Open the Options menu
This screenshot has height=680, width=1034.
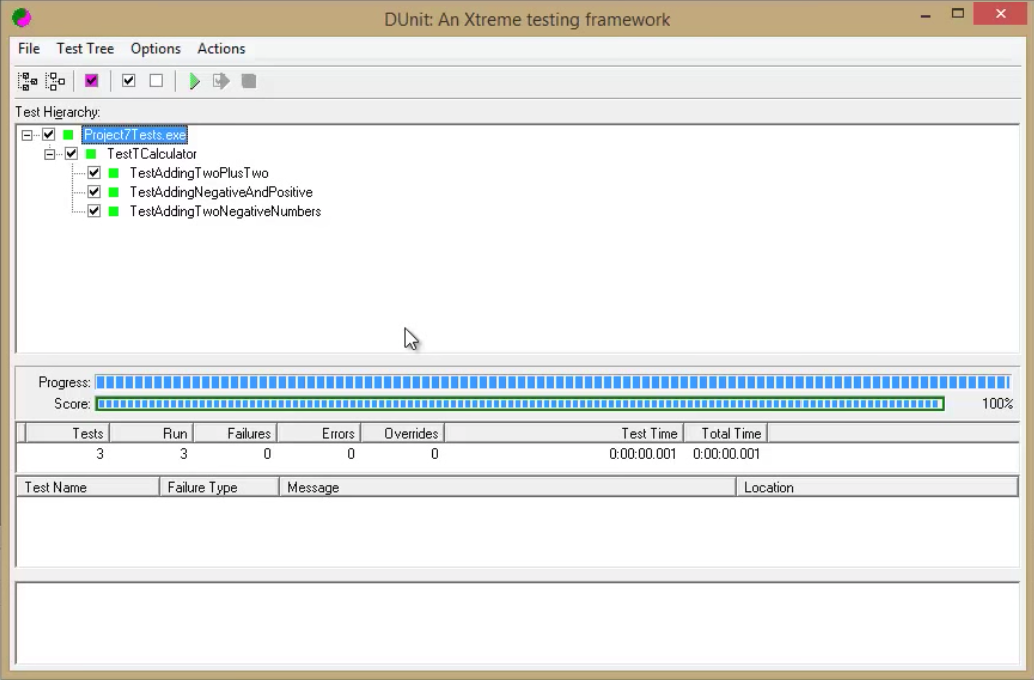[156, 48]
